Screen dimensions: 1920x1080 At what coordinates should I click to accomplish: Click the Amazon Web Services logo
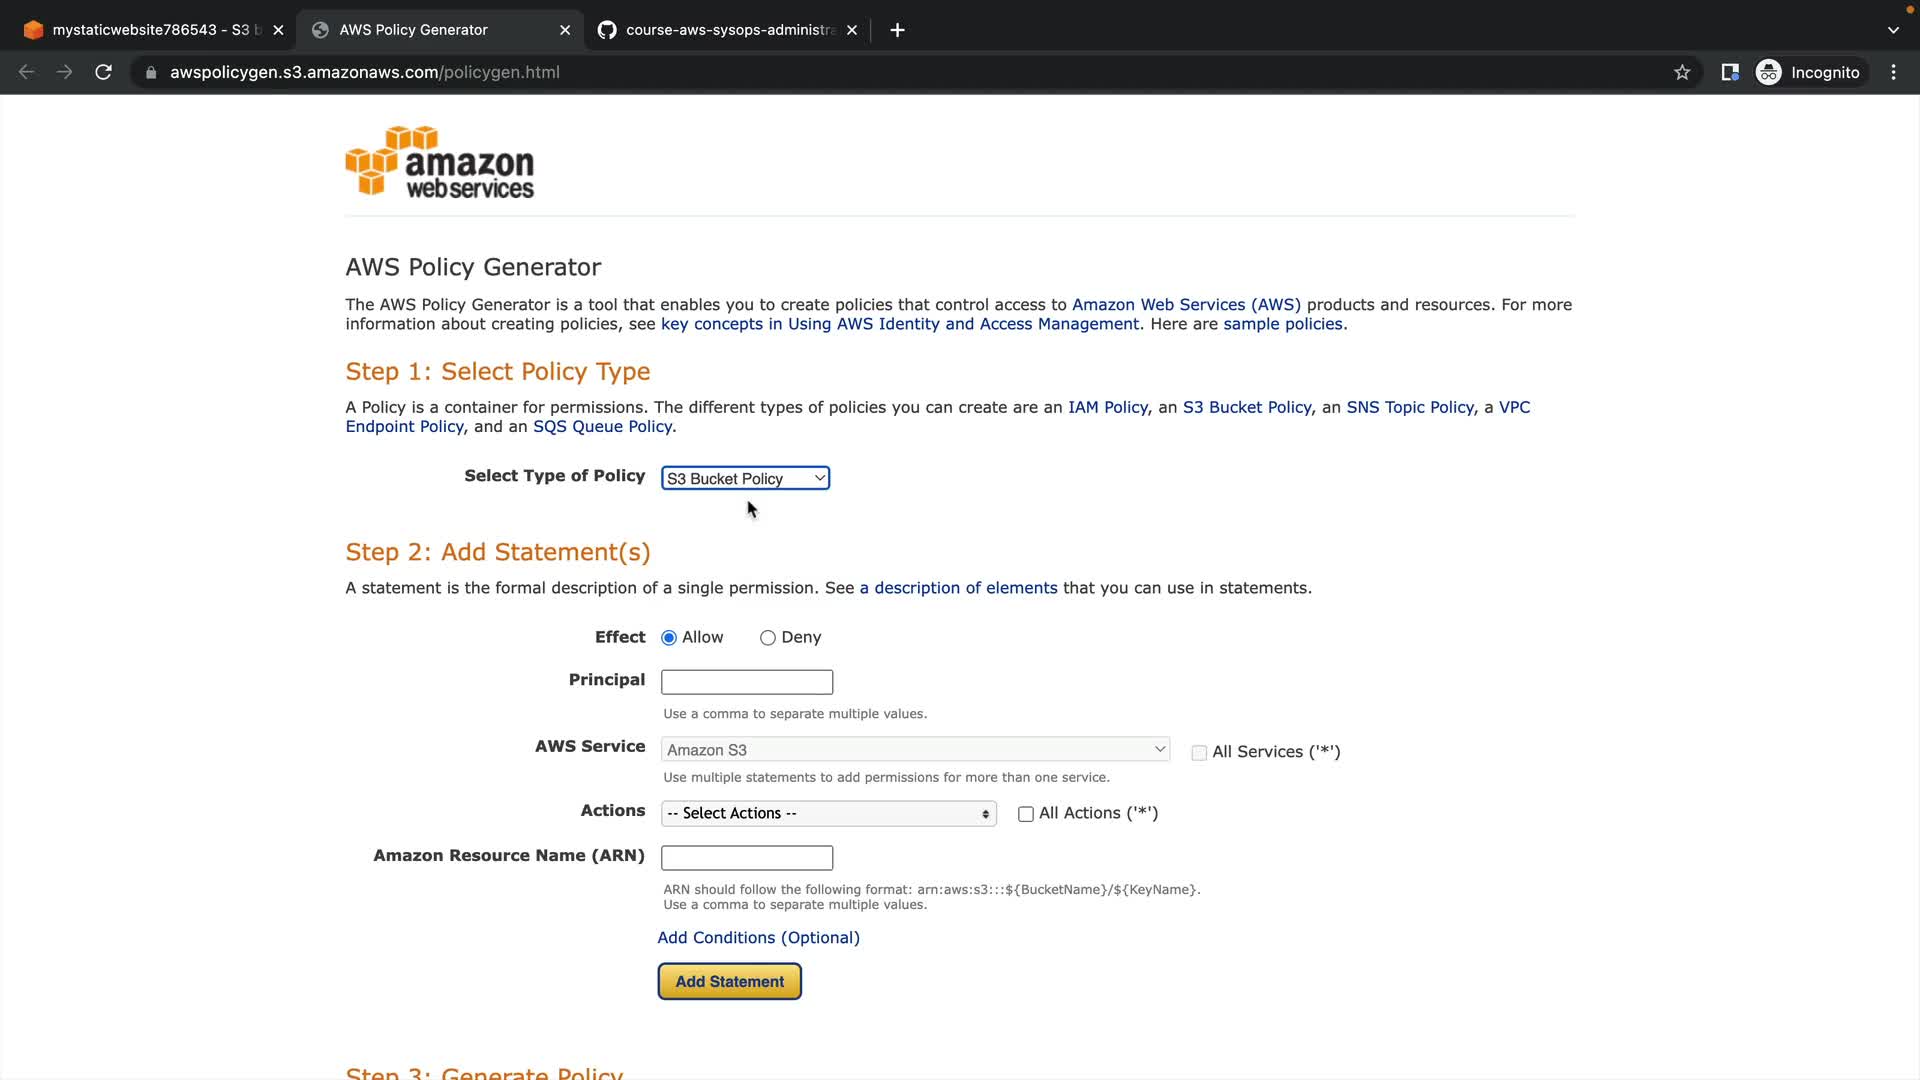click(x=439, y=162)
